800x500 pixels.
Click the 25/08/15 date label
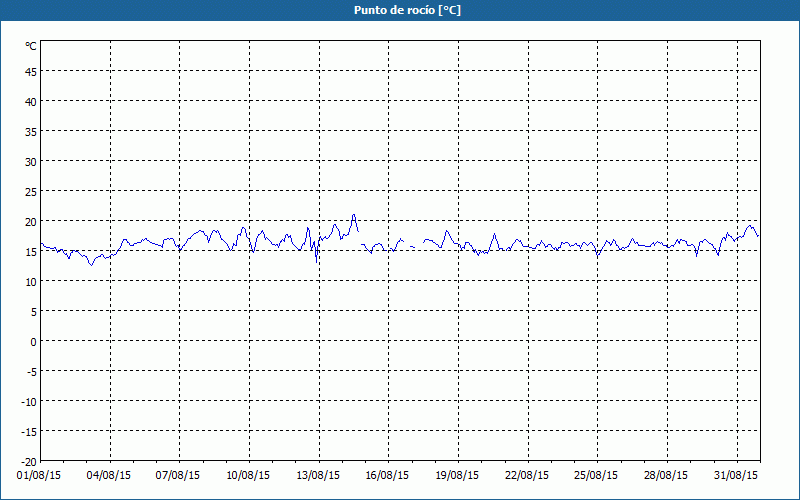pos(596,476)
